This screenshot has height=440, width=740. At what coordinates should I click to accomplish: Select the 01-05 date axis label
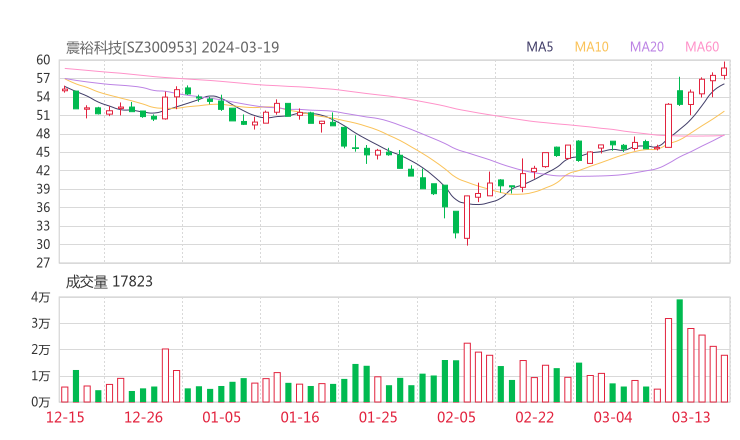tap(221, 417)
